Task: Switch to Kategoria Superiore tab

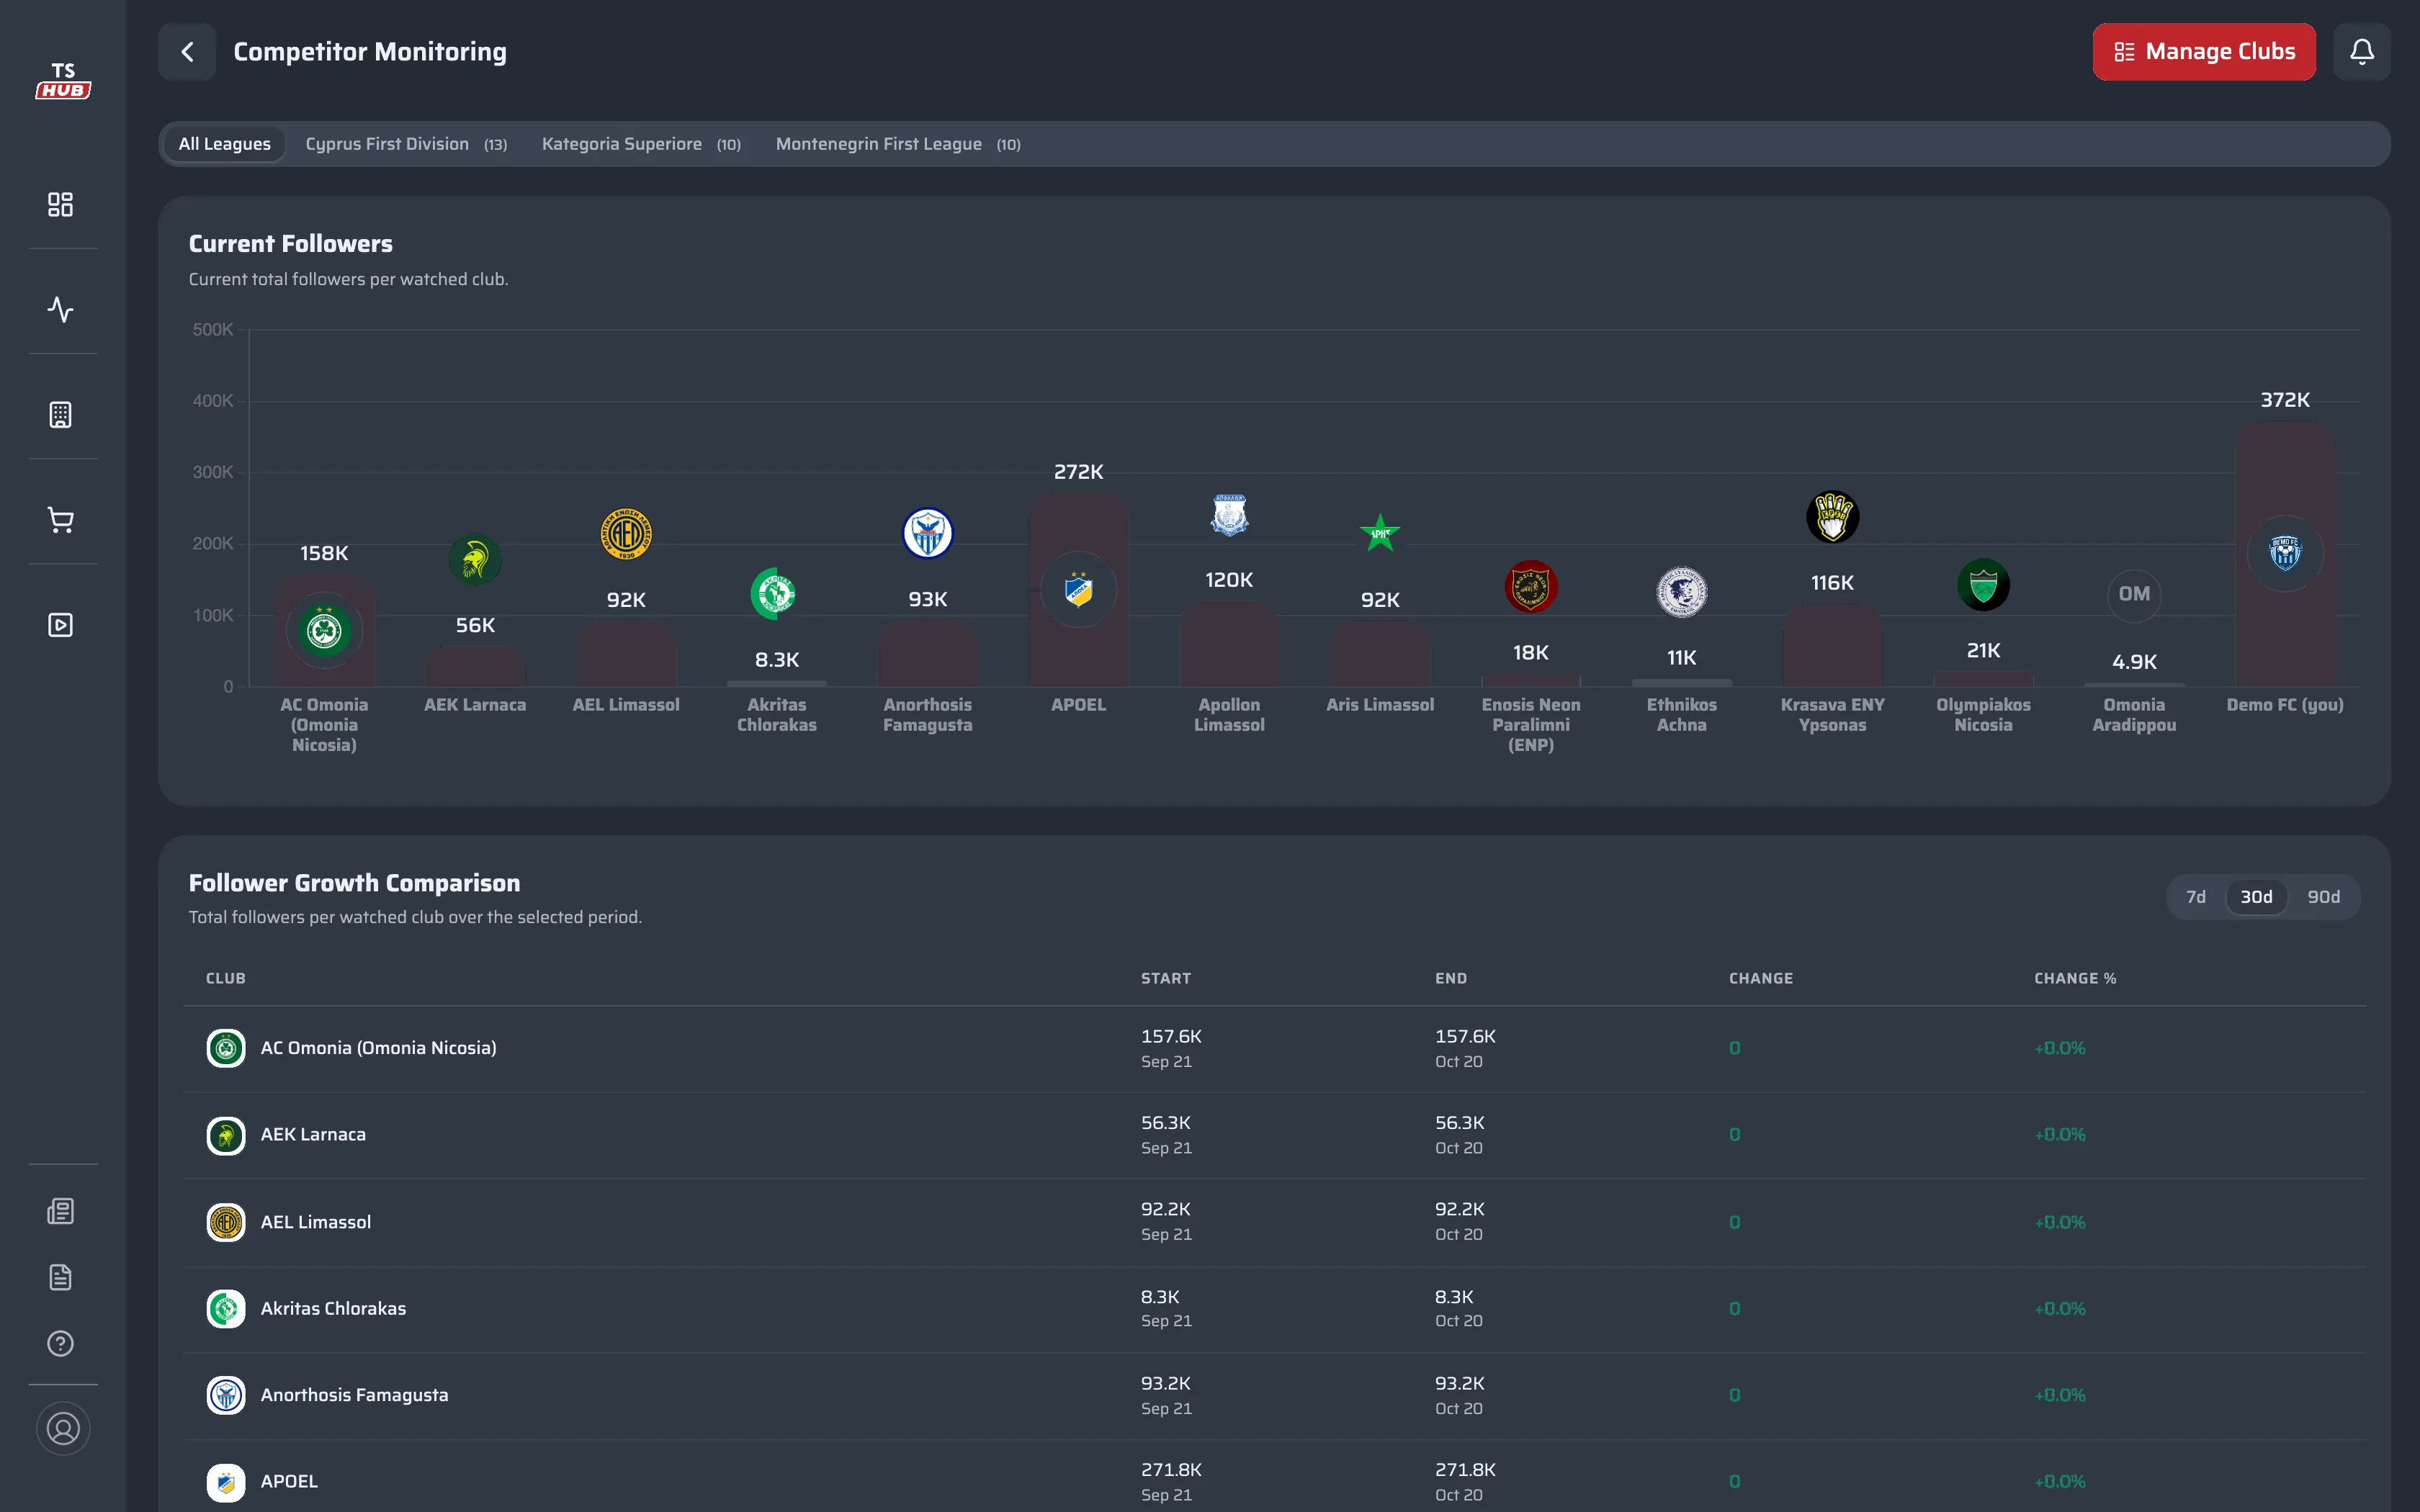Action: (641, 144)
